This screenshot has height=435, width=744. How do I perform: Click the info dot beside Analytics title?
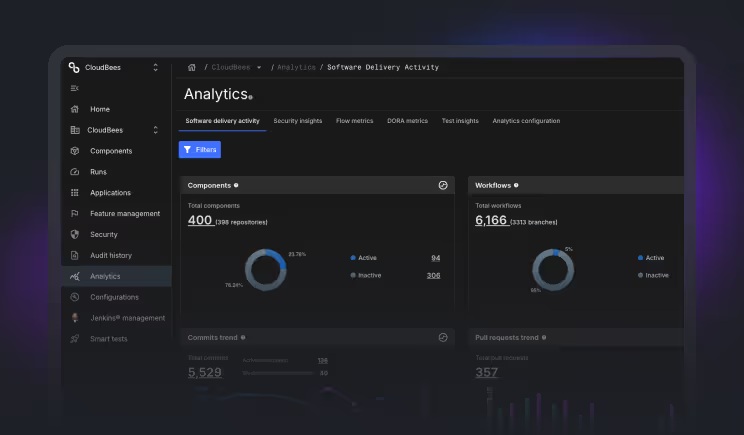(x=251, y=98)
